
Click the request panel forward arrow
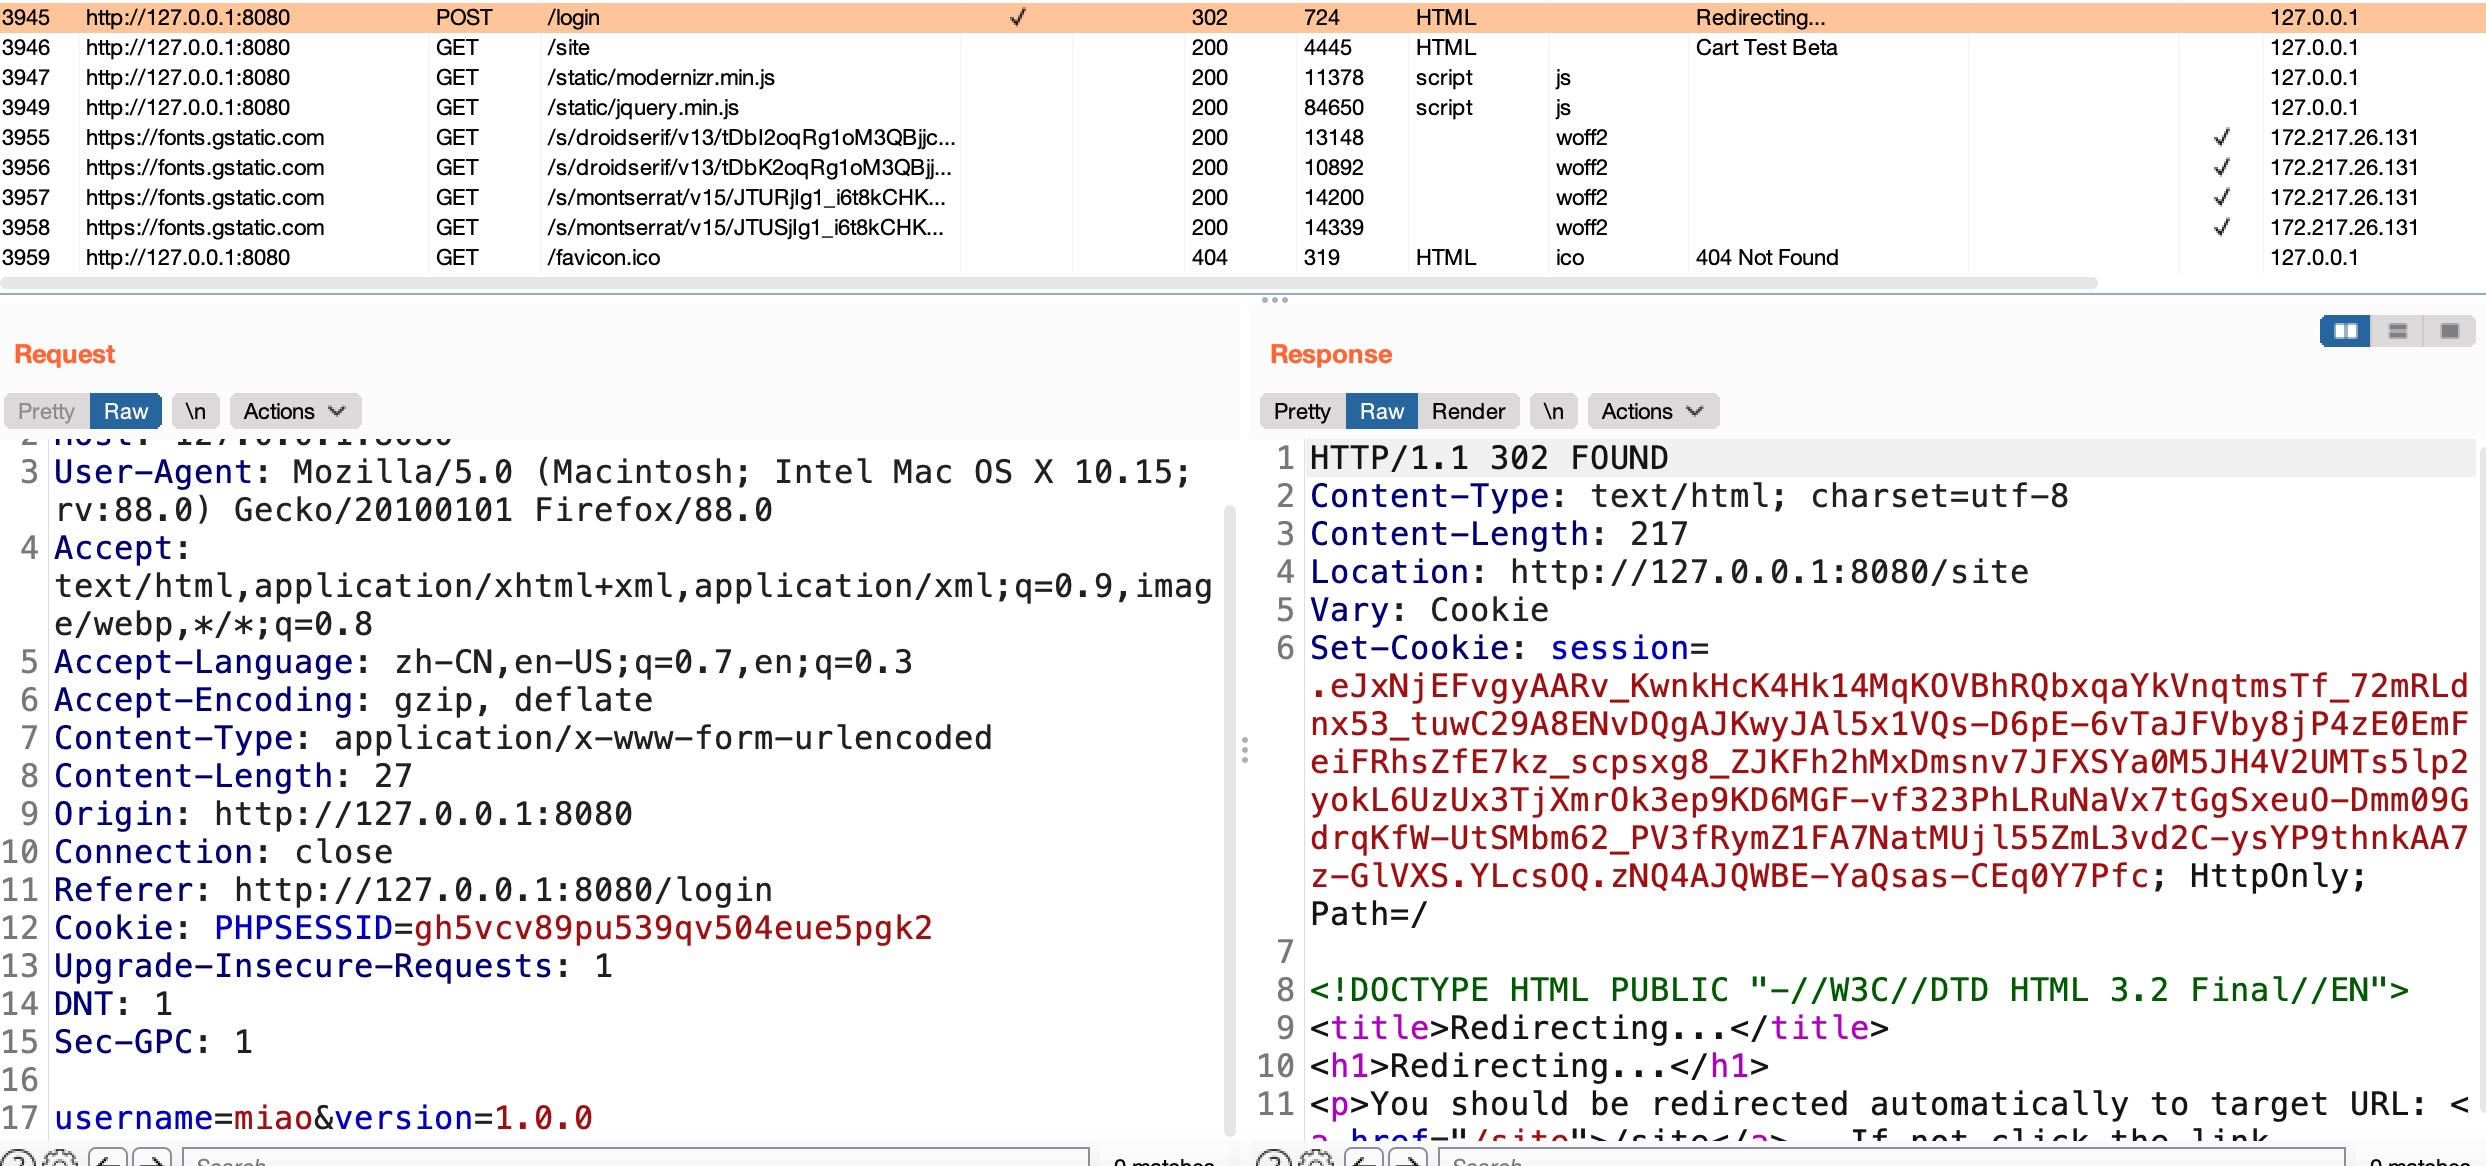pyautogui.click(x=153, y=1159)
